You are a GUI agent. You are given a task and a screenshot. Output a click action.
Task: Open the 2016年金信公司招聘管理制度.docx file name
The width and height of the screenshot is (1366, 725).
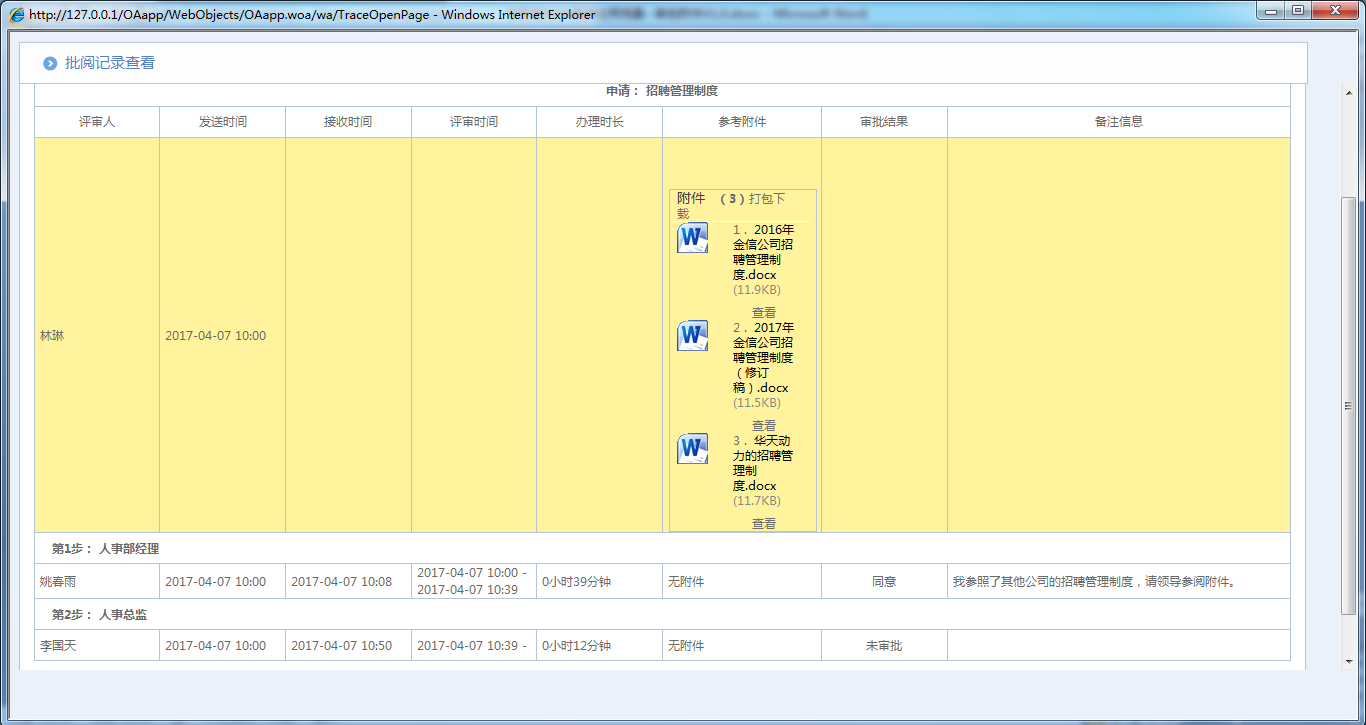click(x=764, y=252)
